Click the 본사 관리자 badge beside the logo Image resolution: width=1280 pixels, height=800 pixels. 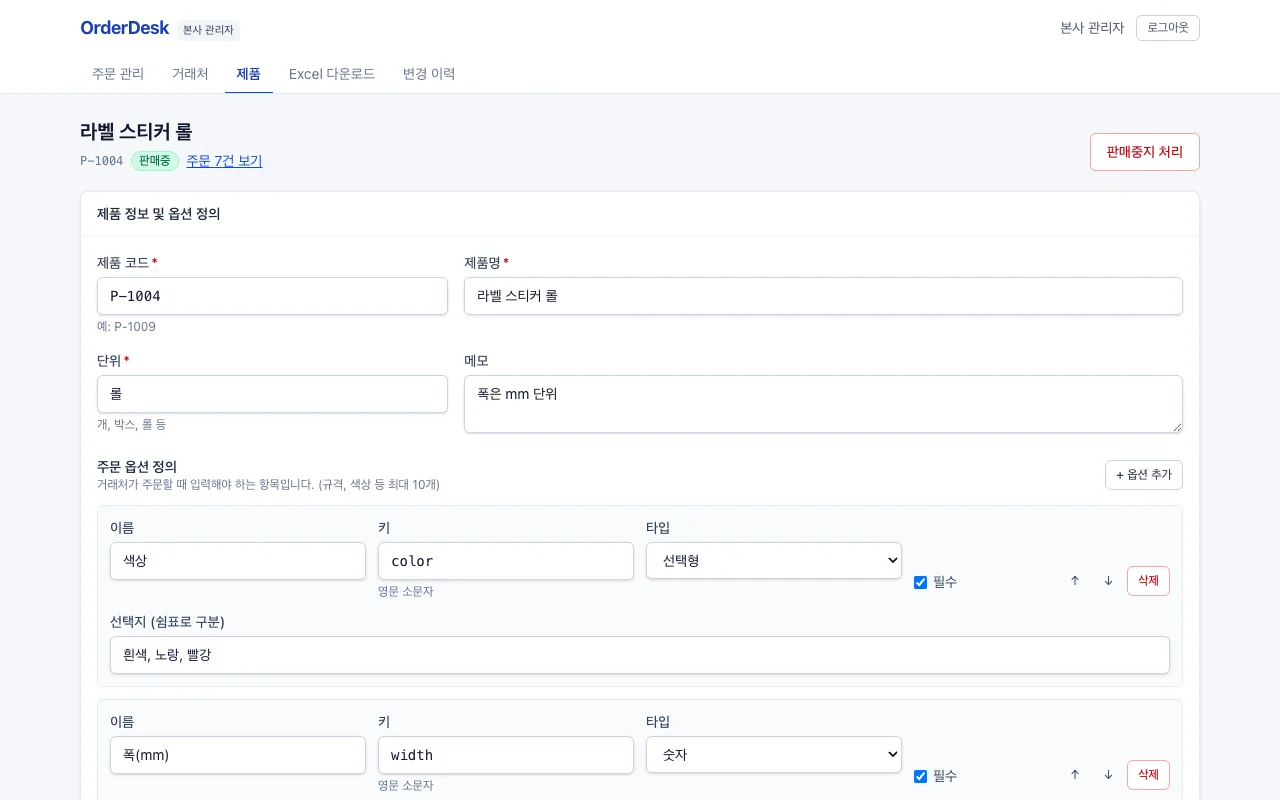(209, 30)
